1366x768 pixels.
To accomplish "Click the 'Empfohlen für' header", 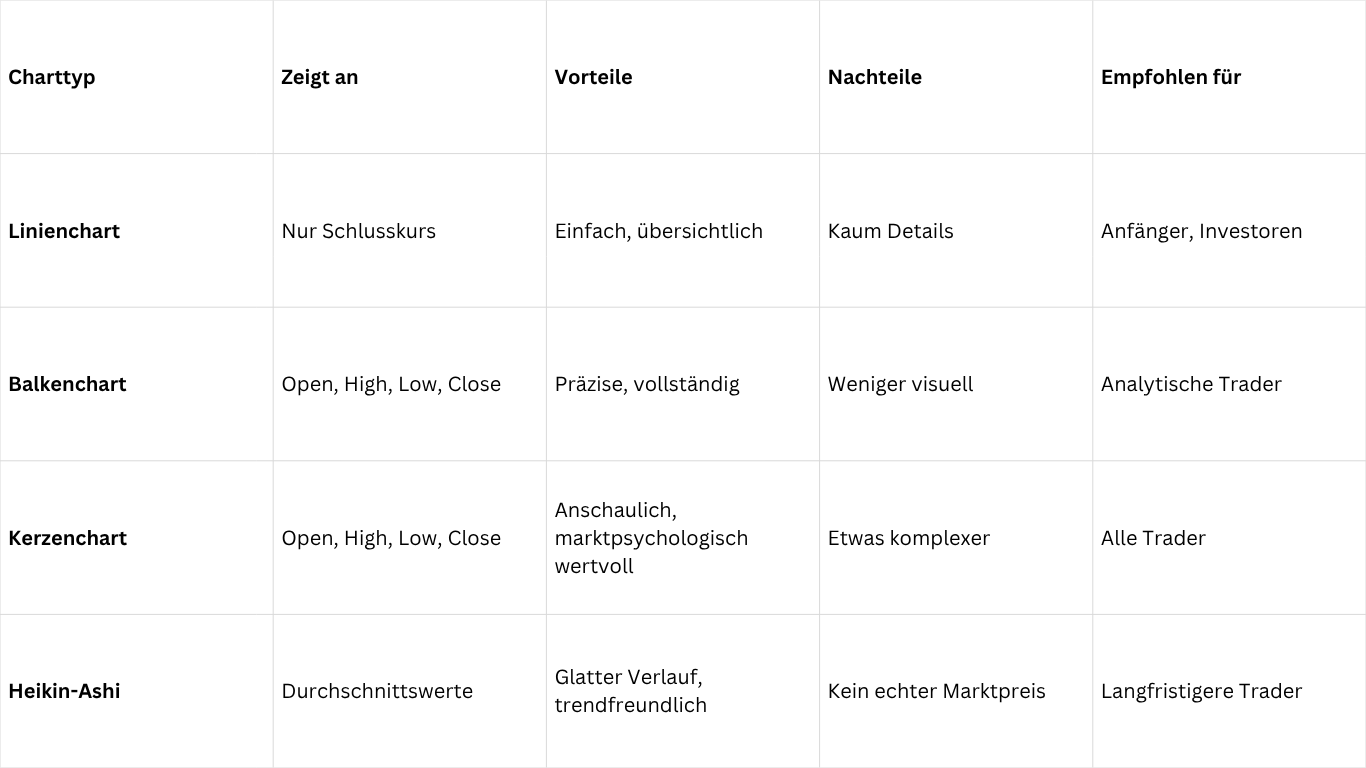I will pos(1171,77).
